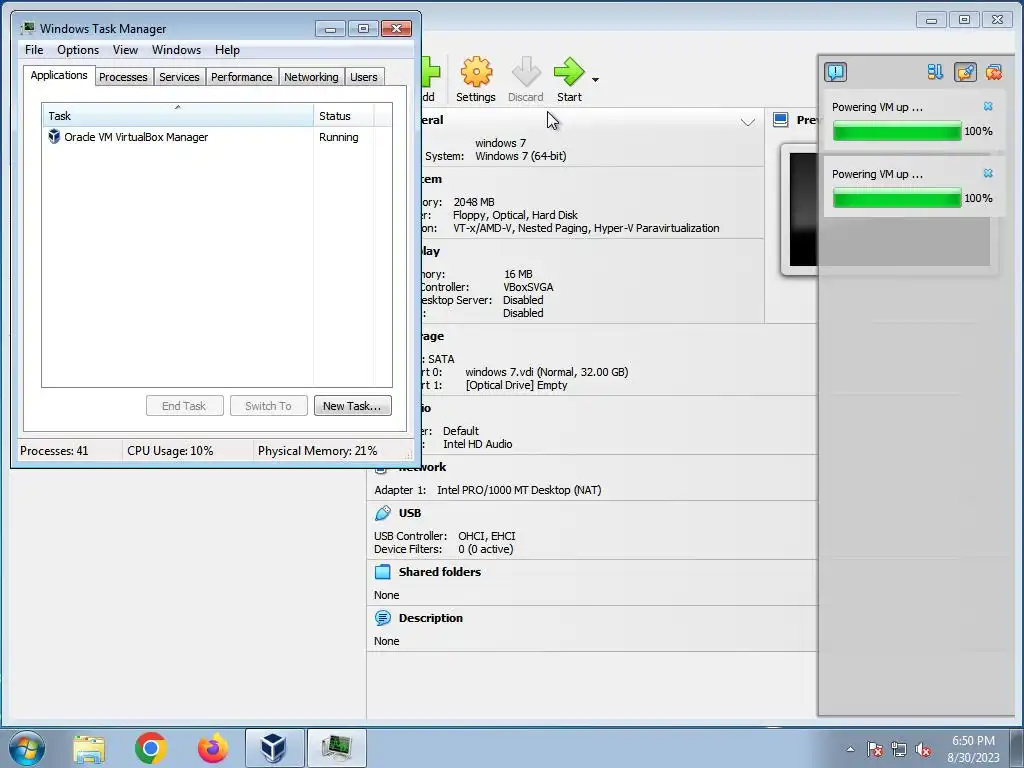Click the USB section icon
This screenshot has width=1024, height=768.
(x=383, y=513)
